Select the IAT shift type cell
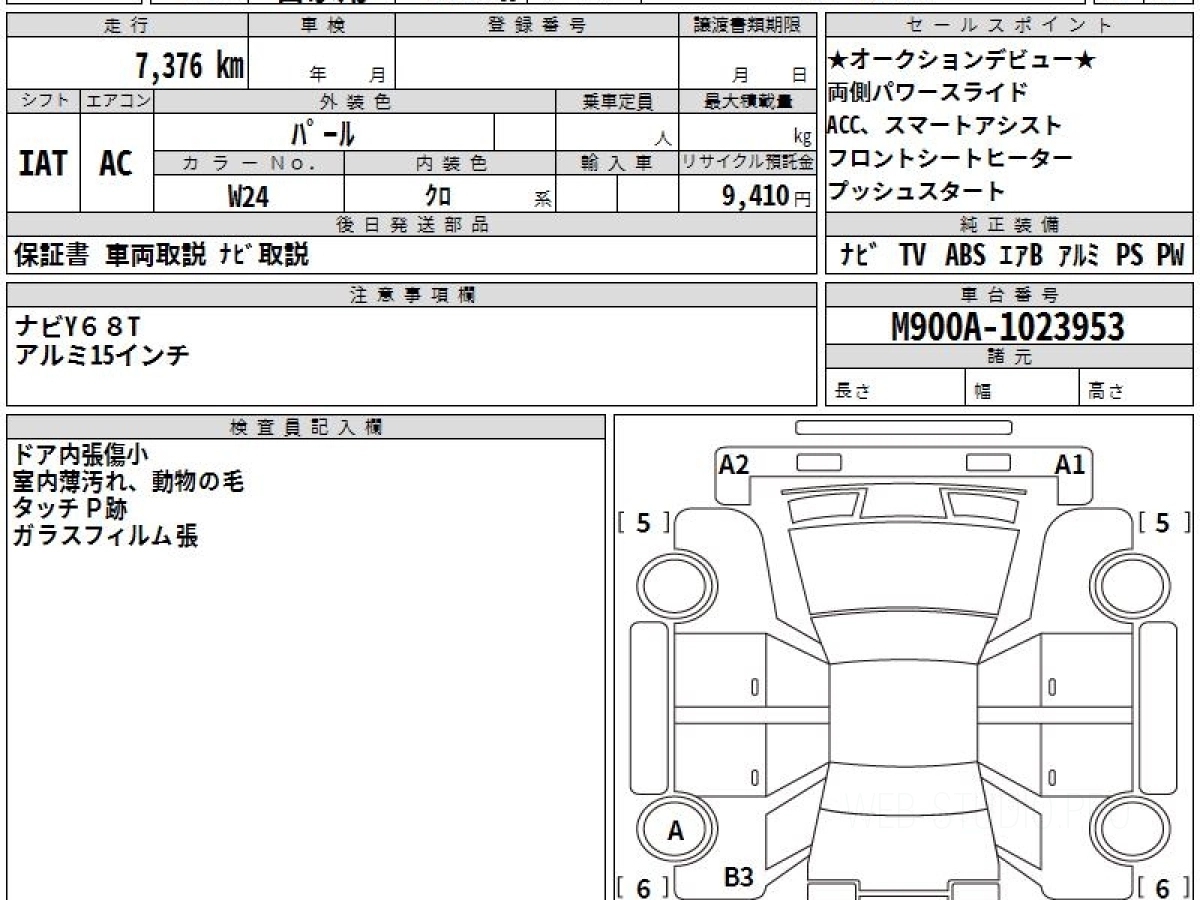The height and width of the screenshot is (900, 1200). click(x=43, y=163)
